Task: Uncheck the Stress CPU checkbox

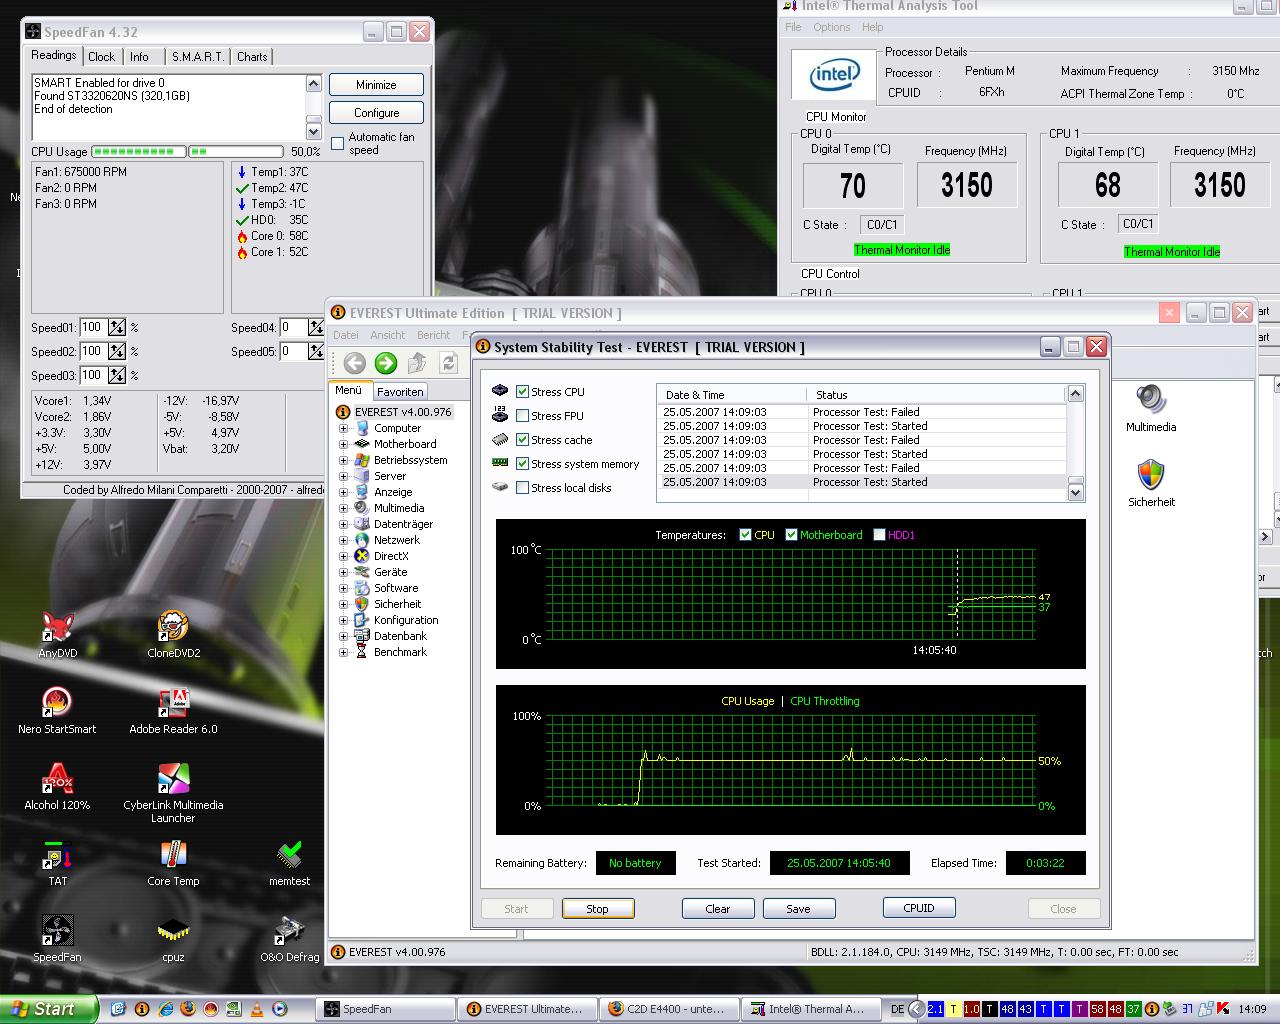Action: 522,391
